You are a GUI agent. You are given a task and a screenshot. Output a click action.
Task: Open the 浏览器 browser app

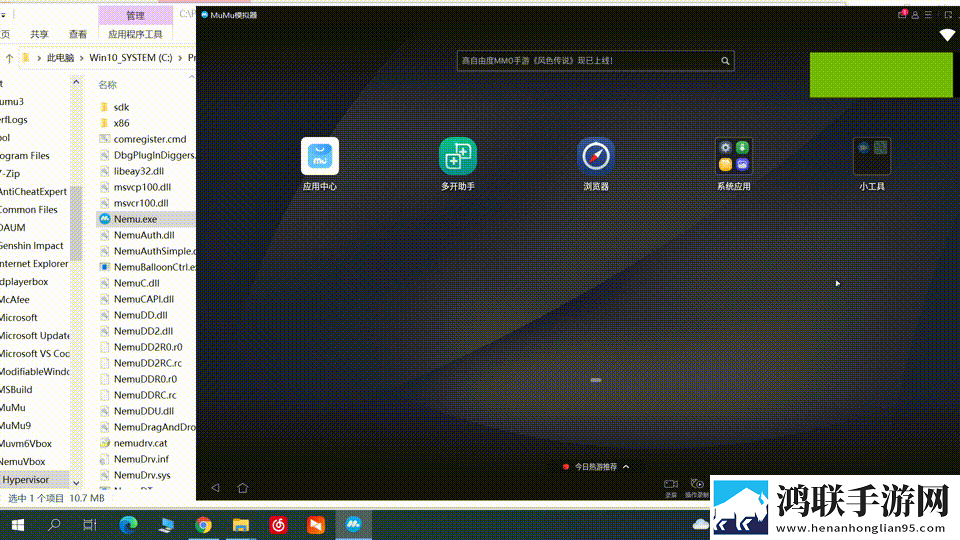pos(596,156)
